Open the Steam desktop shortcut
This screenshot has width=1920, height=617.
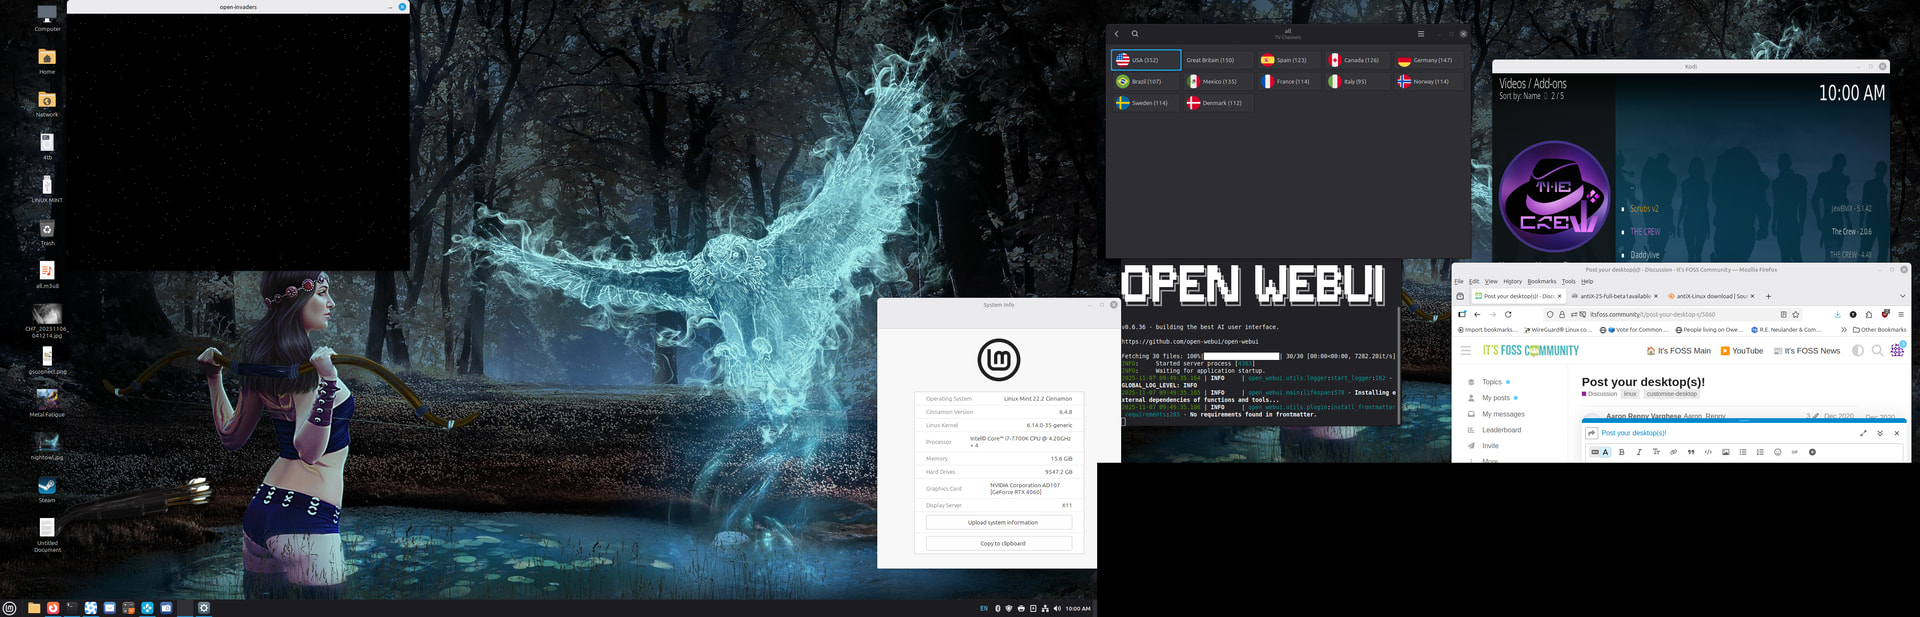click(x=47, y=487)
